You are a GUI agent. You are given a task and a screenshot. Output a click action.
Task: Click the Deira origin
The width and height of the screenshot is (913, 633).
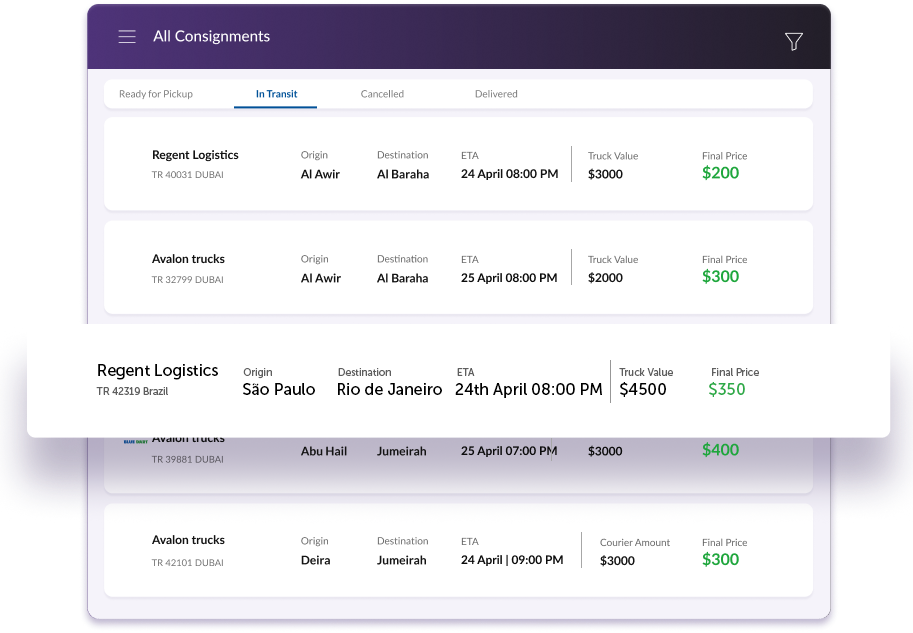tap(316, 560)
